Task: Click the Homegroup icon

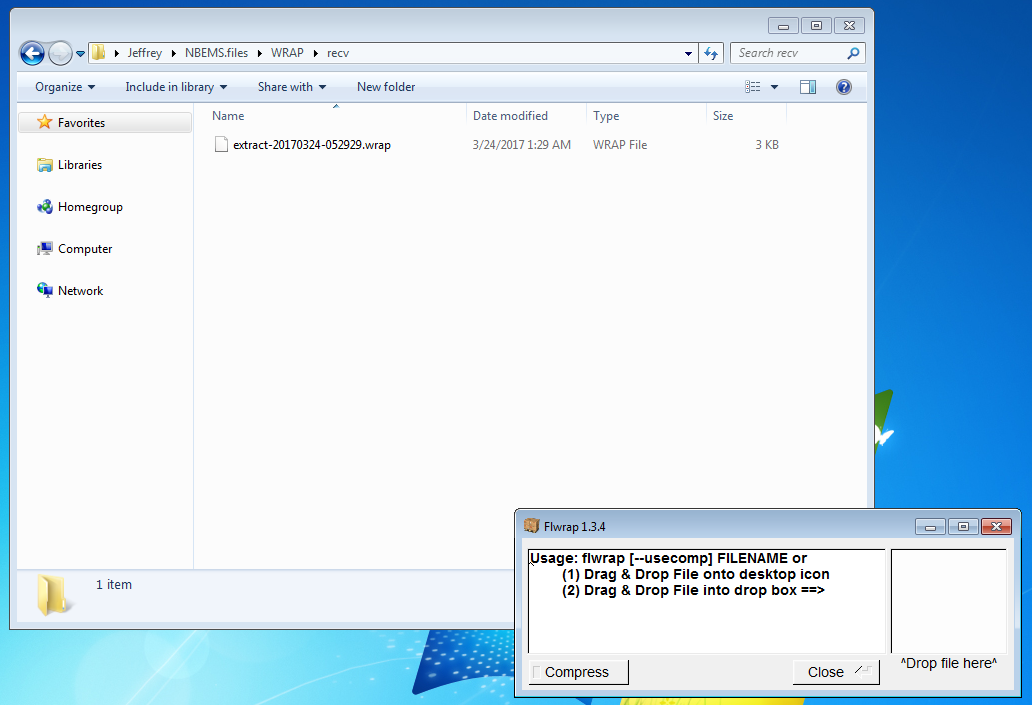Action: pos(45,207)
